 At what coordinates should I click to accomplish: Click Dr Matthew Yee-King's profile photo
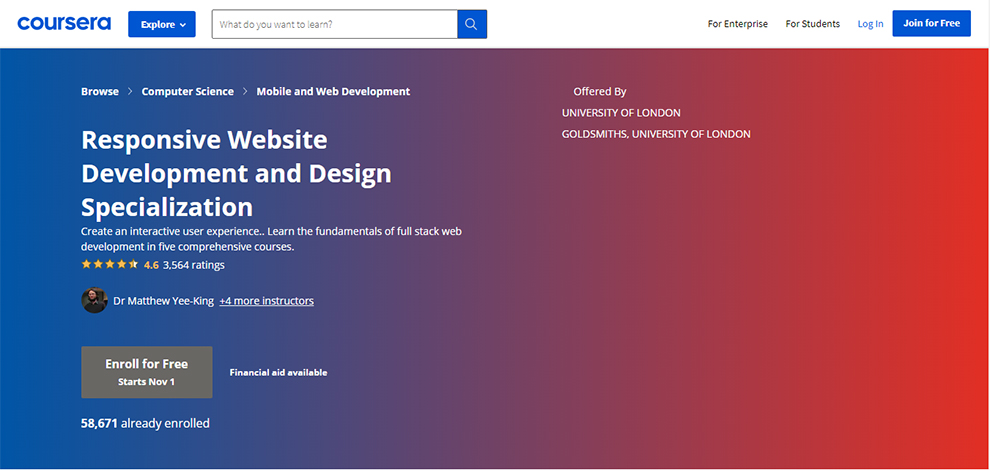point(94,301)
